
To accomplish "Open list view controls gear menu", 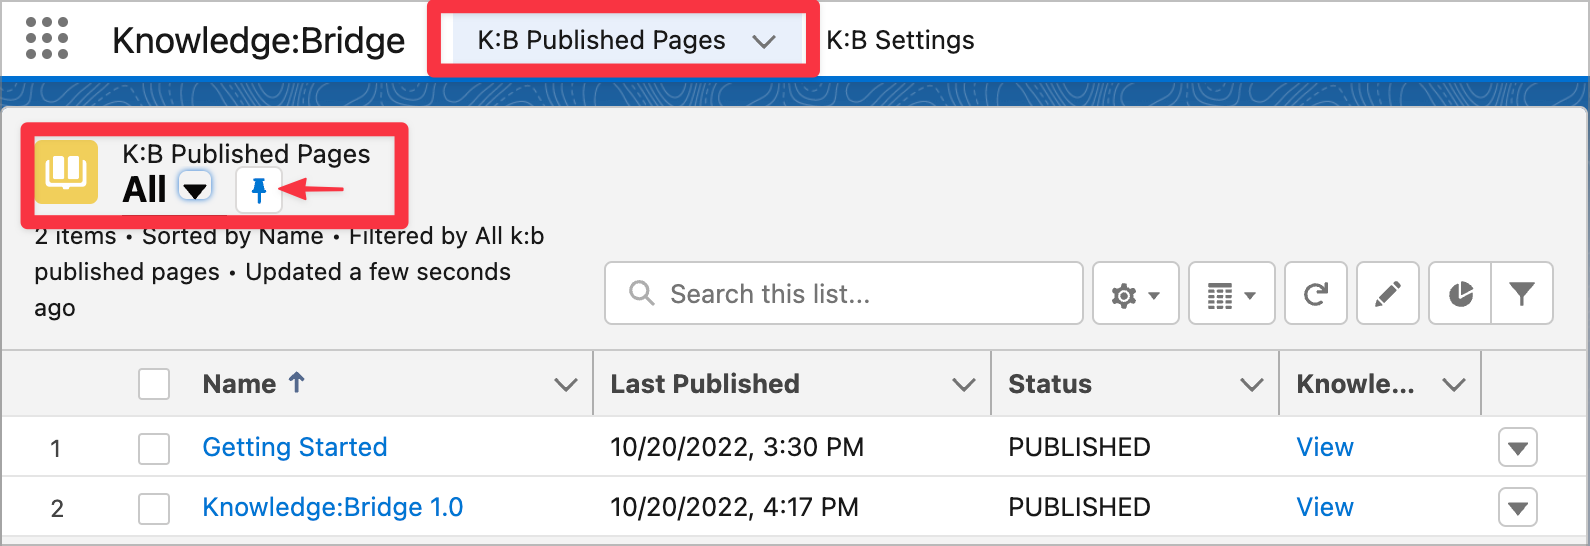I will click(x=1135, y=294).
